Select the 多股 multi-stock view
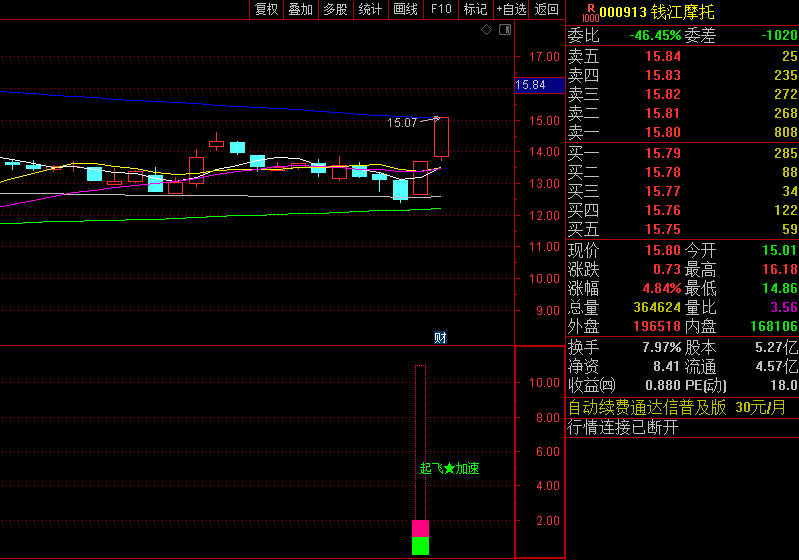This screenshot has height=560, width=799. click(x=336, y=9)
